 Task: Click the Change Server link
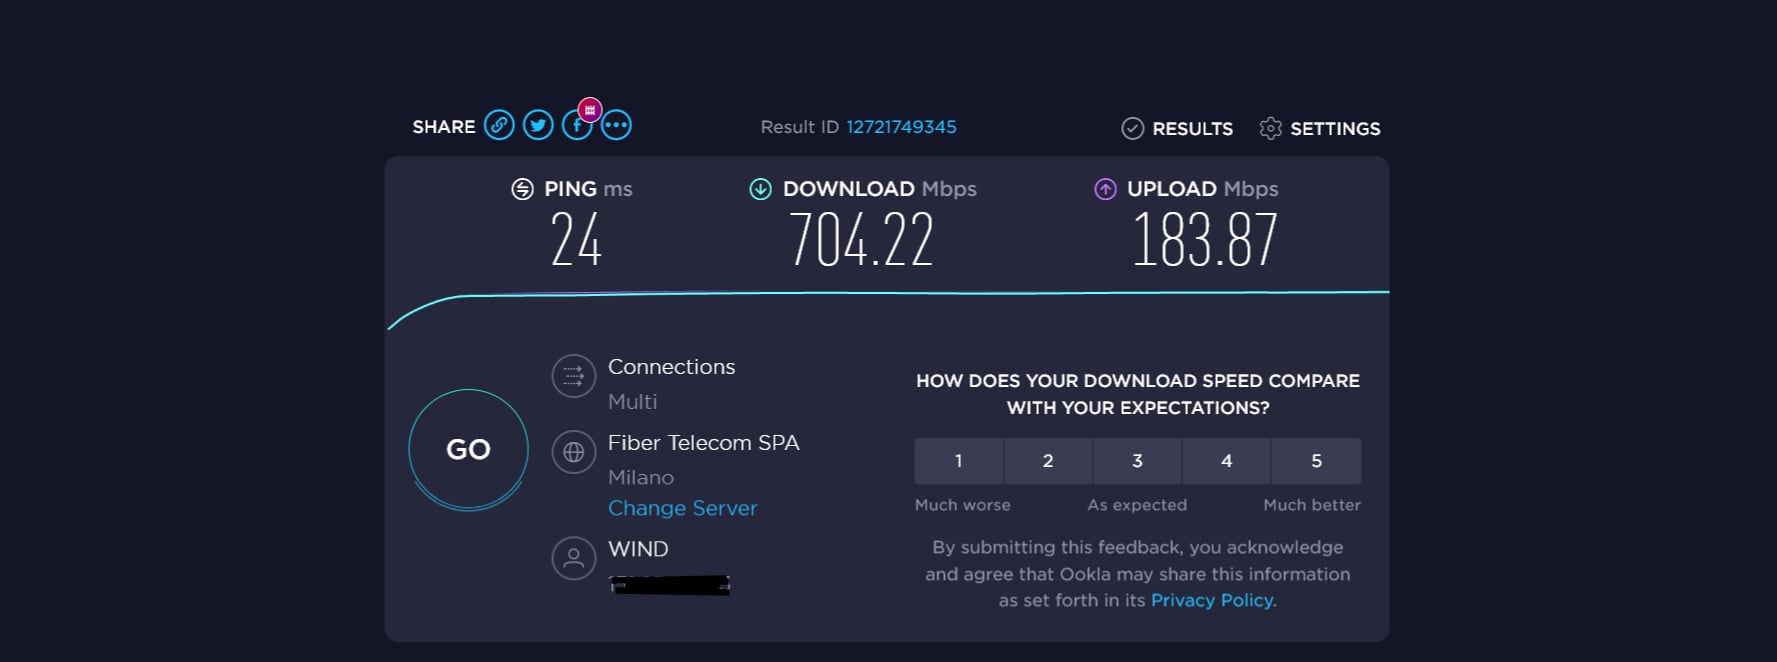pos(682,508)
